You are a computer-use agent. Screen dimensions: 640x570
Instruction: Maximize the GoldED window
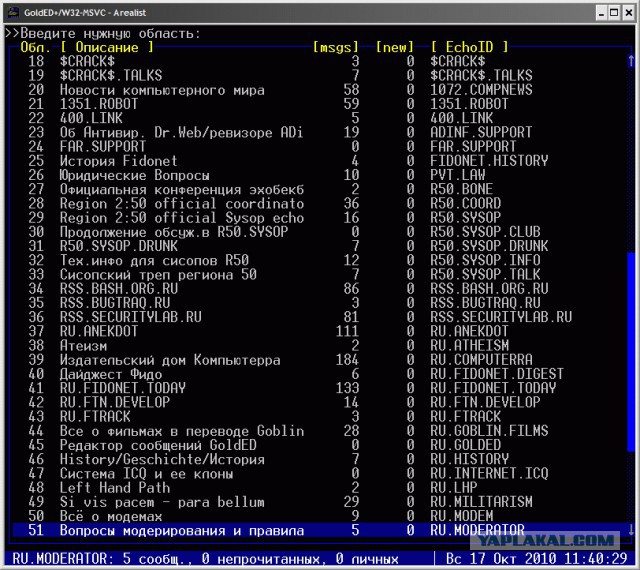[x=614, y=13]
